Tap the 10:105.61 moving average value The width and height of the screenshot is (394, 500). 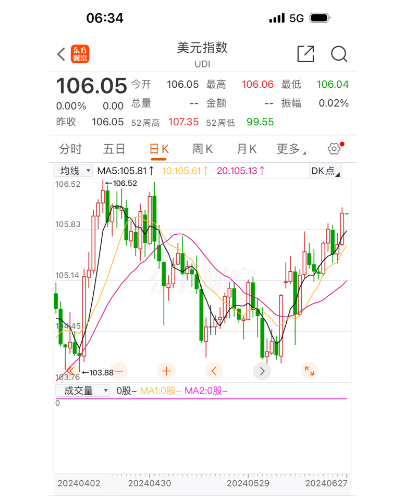click(185, 171)
